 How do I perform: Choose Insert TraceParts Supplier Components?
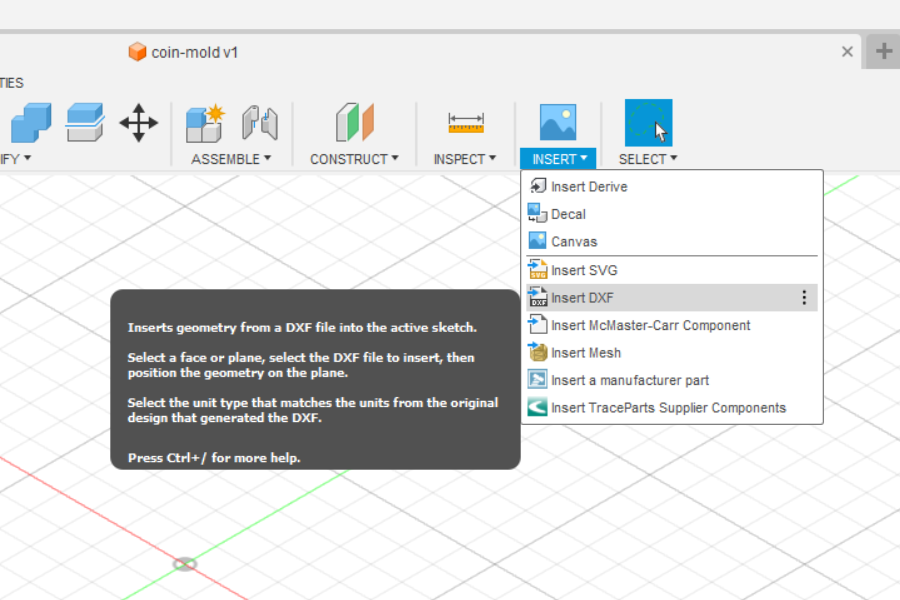(672, 408)
